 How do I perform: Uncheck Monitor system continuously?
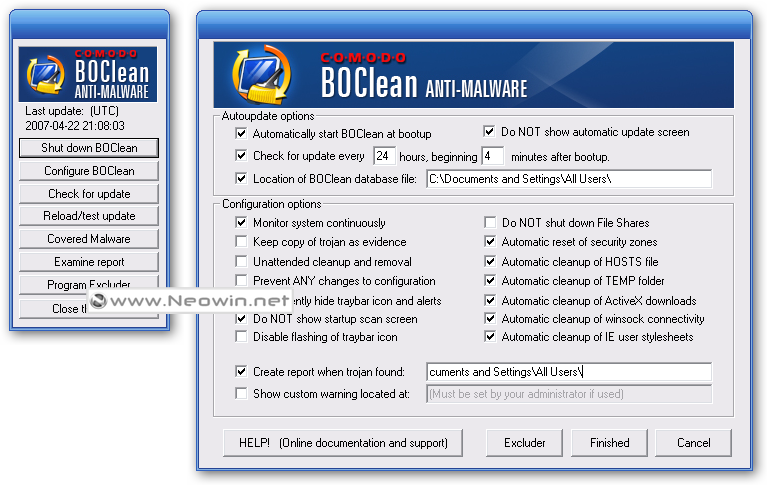click(241, 222)
